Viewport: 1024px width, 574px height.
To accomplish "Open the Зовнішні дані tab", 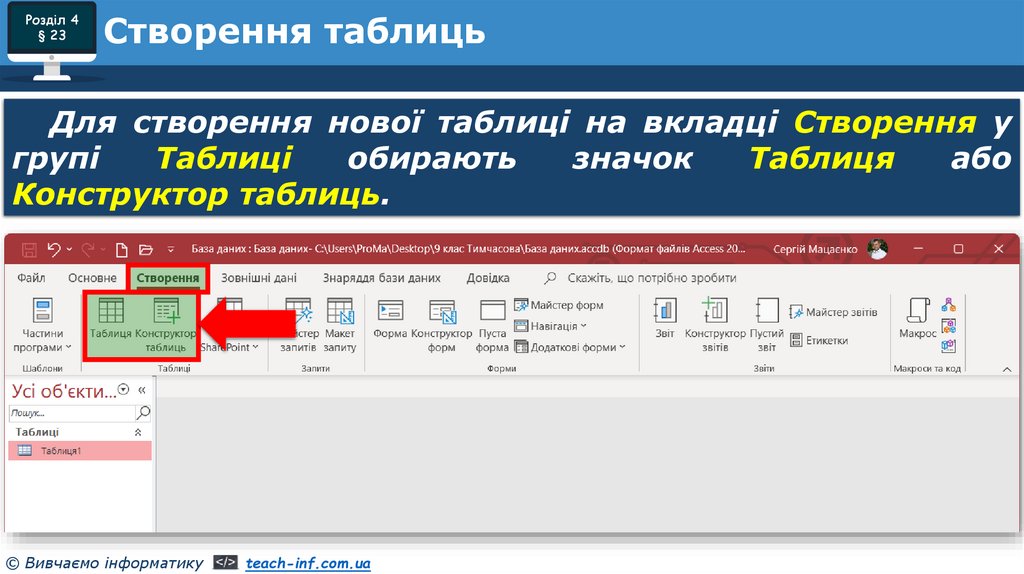I will pos(259,278).
